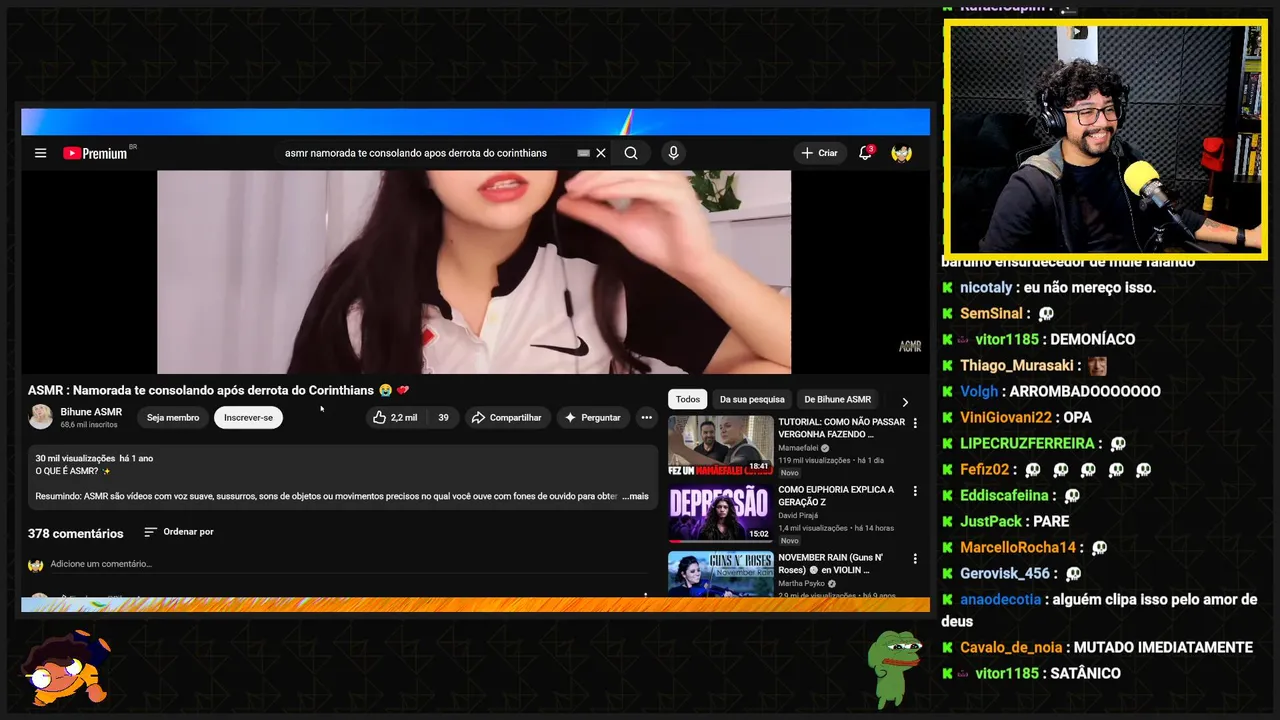
Task: Click the dislike count 39
Action: [x=443, y=417]
